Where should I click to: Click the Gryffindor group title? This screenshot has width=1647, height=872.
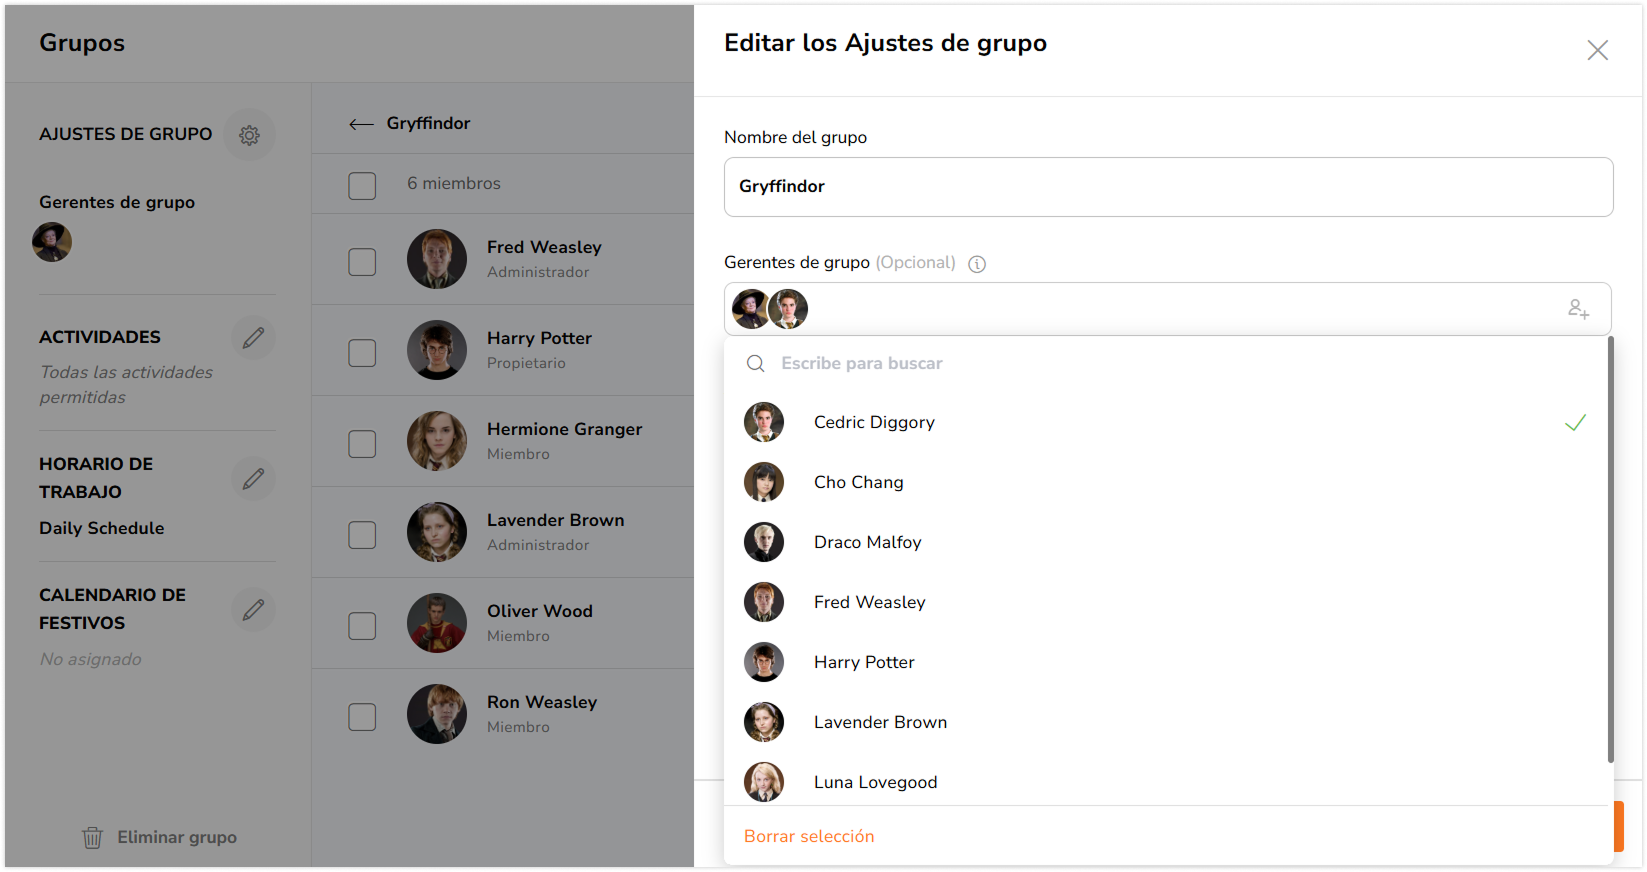coord(428,123)
